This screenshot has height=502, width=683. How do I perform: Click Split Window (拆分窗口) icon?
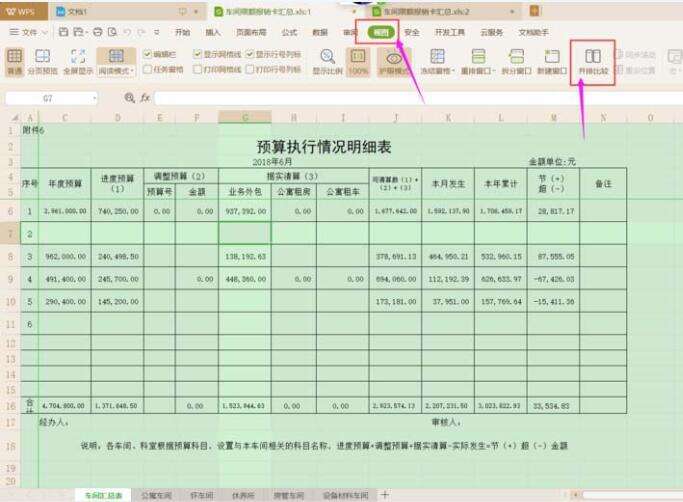click(x=516, y=56)
